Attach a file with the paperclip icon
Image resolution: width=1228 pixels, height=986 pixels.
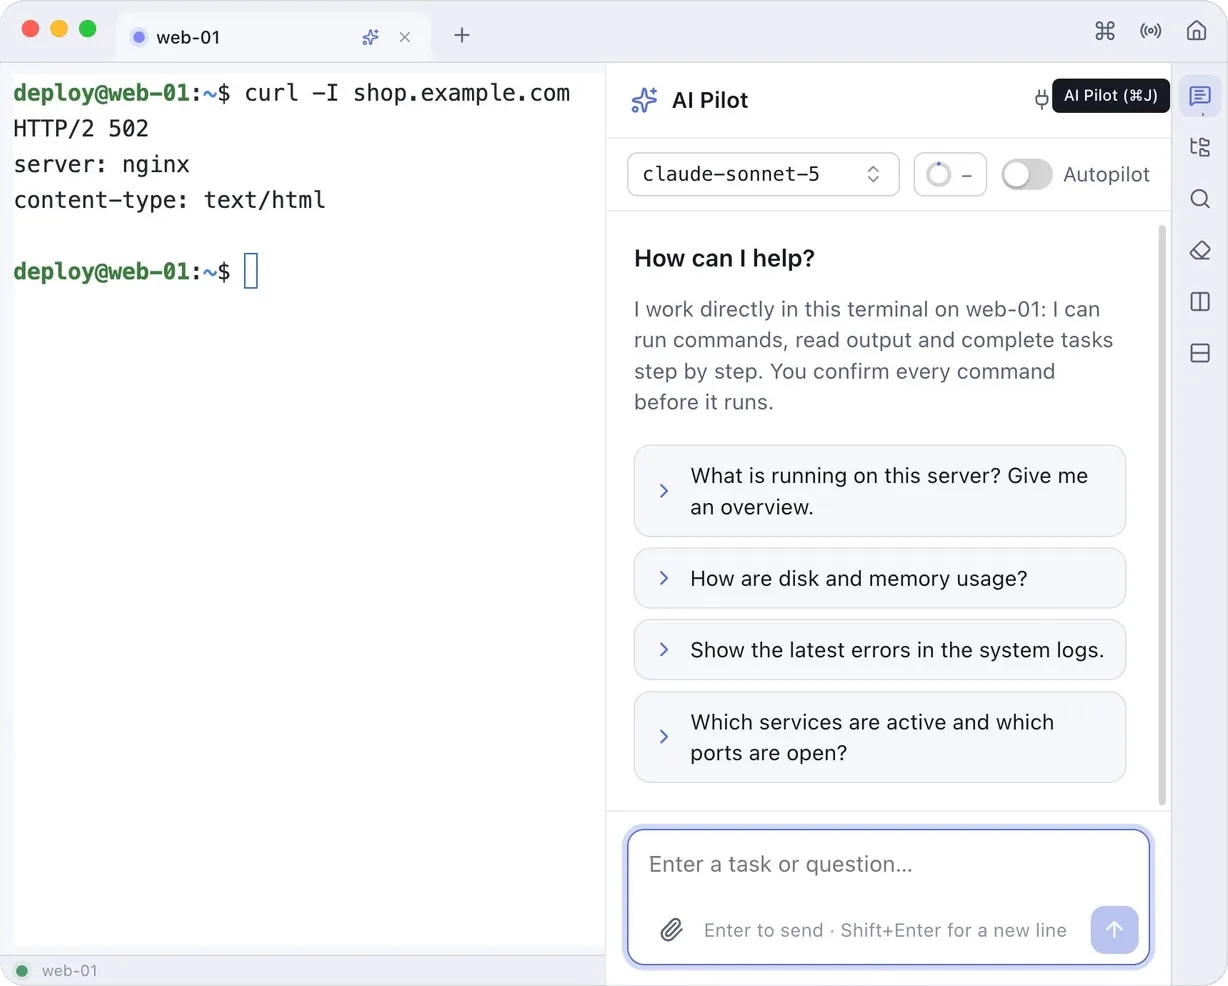point(672,930)
